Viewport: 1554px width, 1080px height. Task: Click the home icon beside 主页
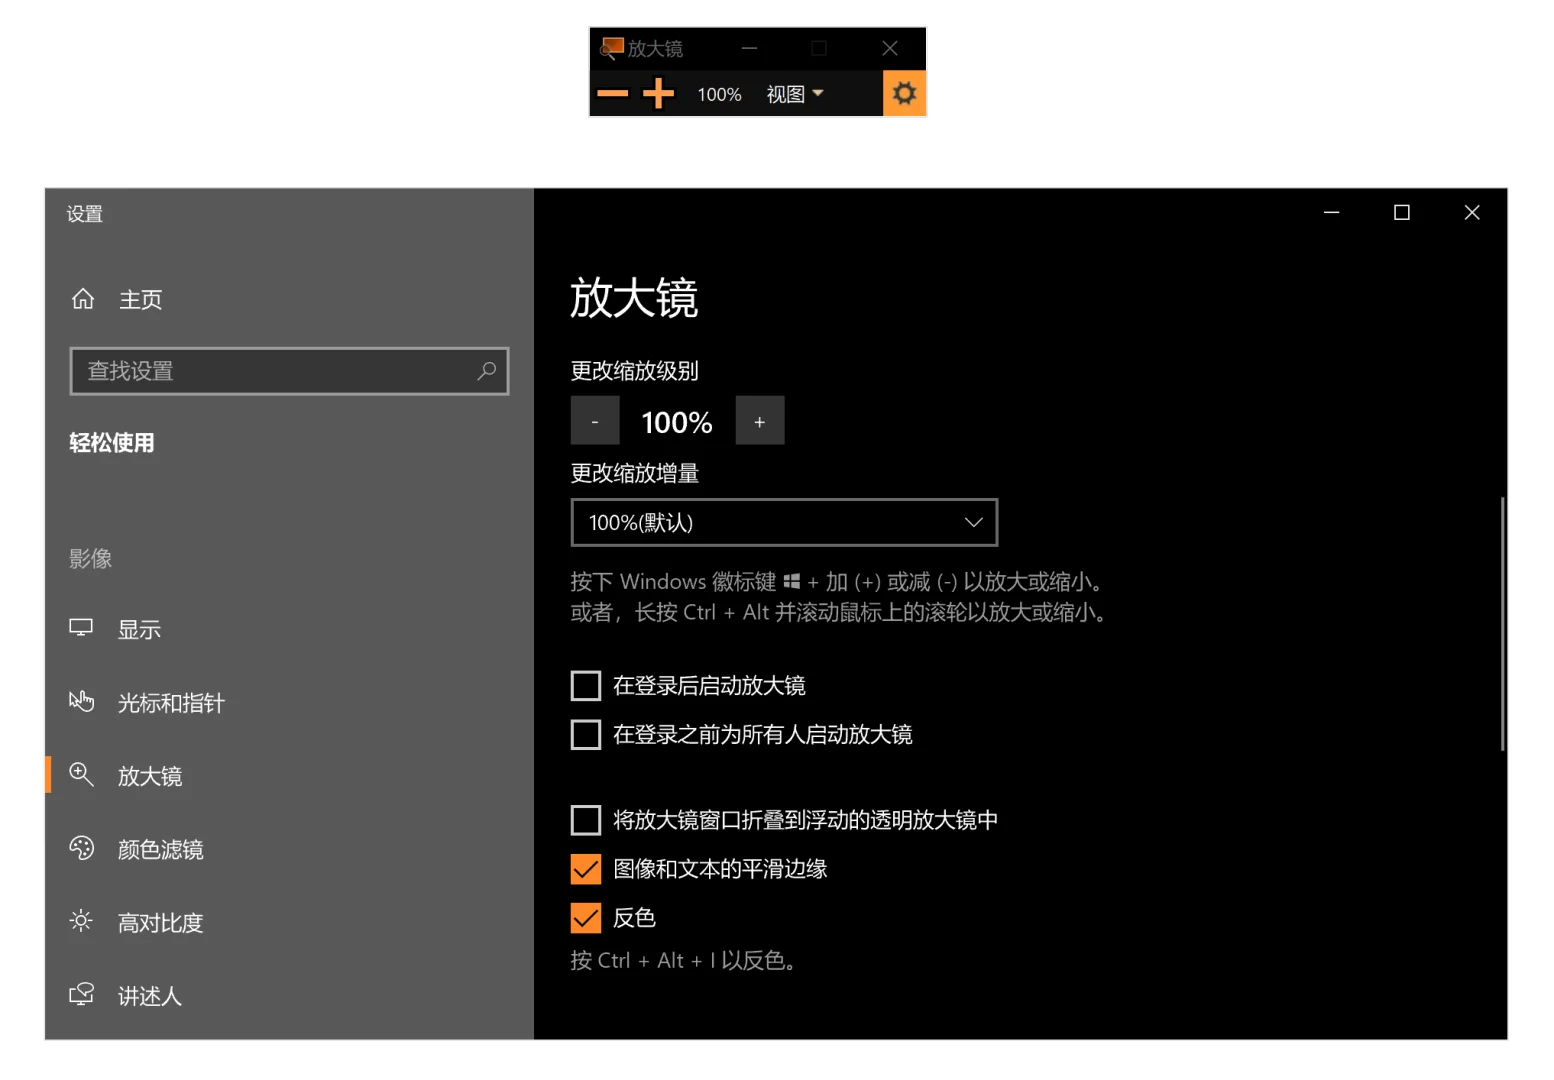[x=83, y=299]
